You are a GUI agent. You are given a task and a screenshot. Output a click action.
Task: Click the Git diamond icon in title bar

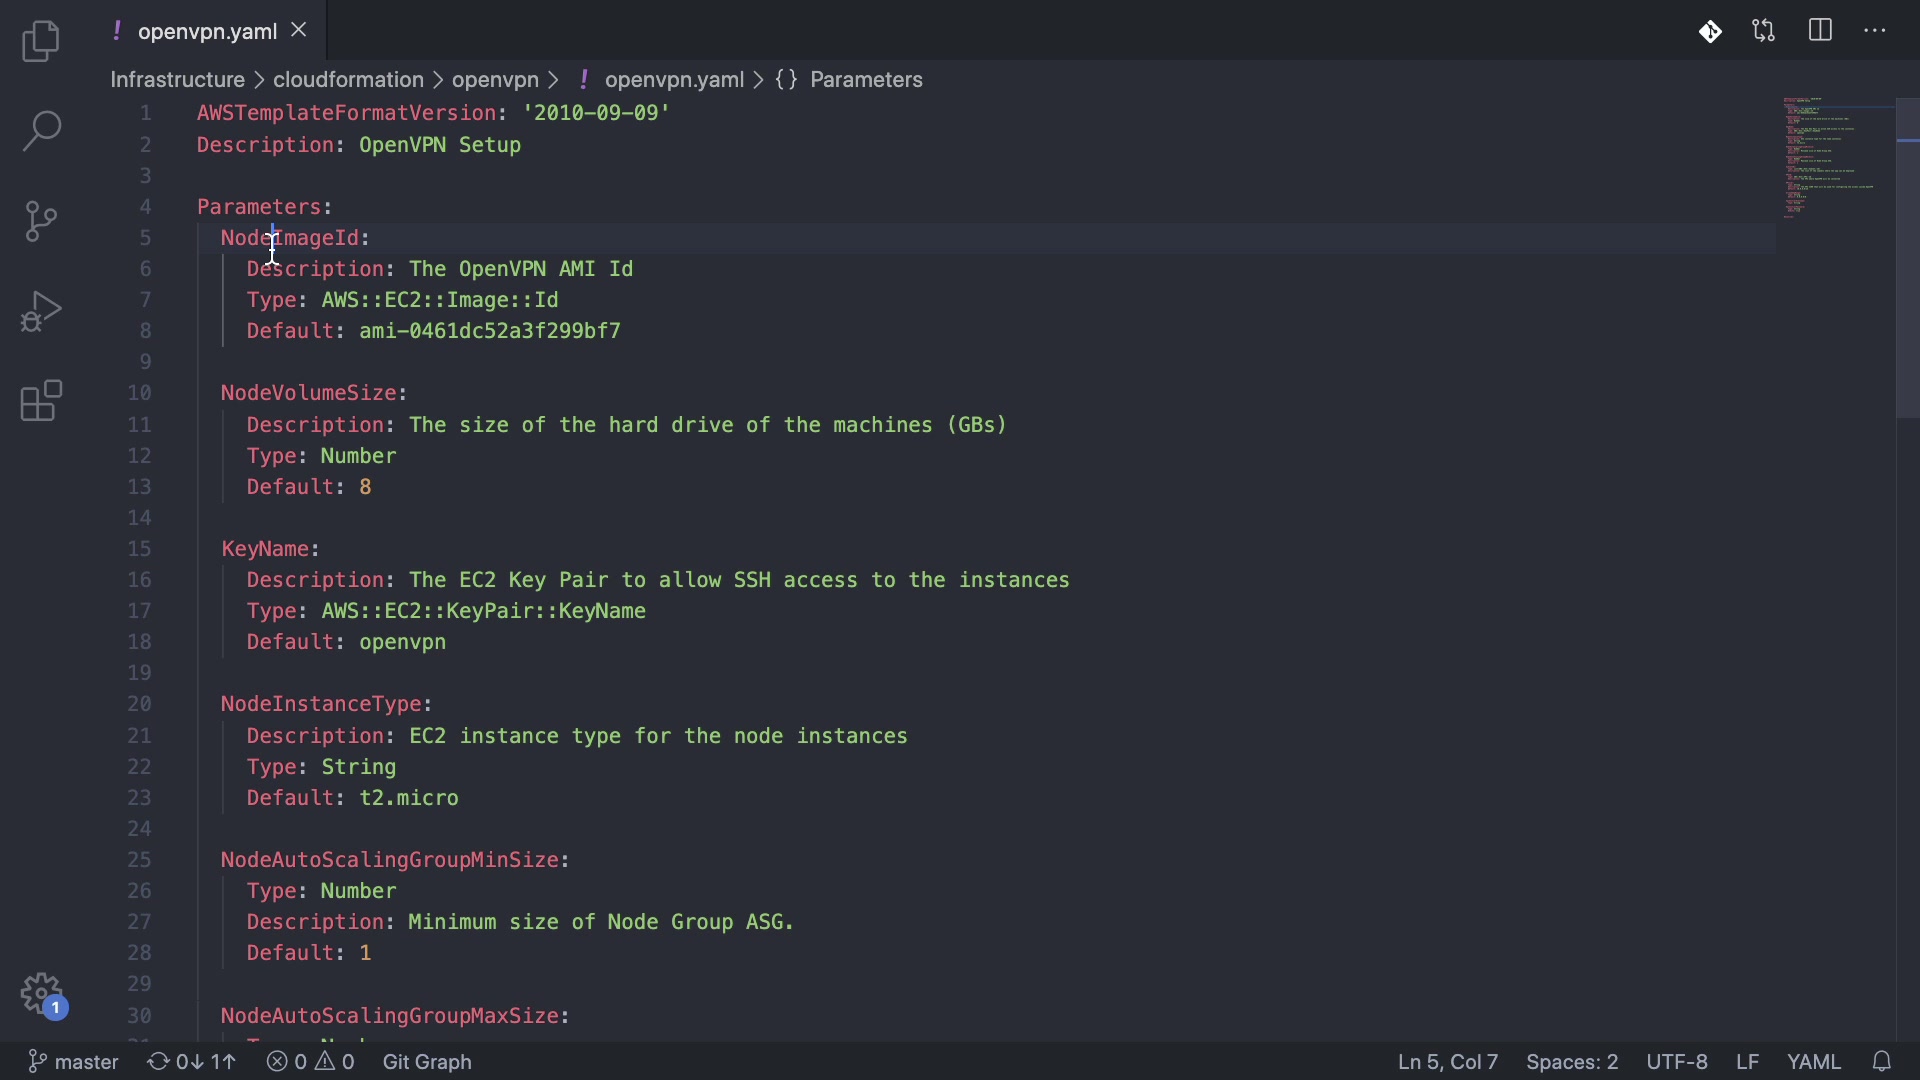[1710, 31]
